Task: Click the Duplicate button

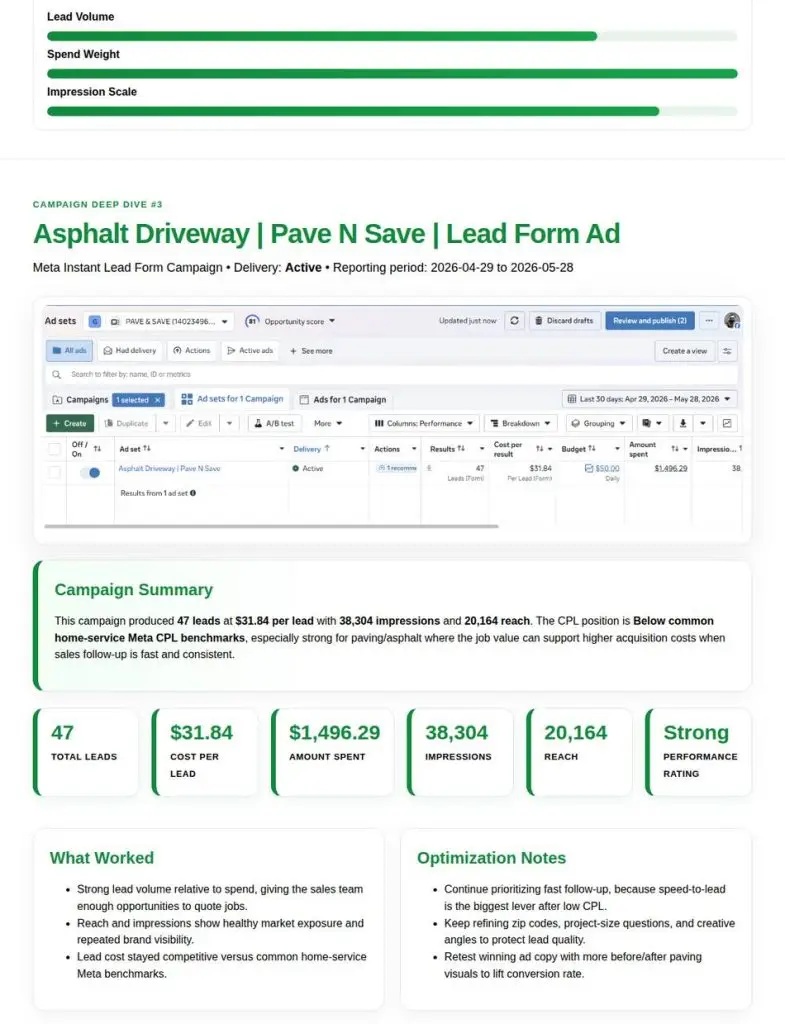Action: [x=127, y=423]
